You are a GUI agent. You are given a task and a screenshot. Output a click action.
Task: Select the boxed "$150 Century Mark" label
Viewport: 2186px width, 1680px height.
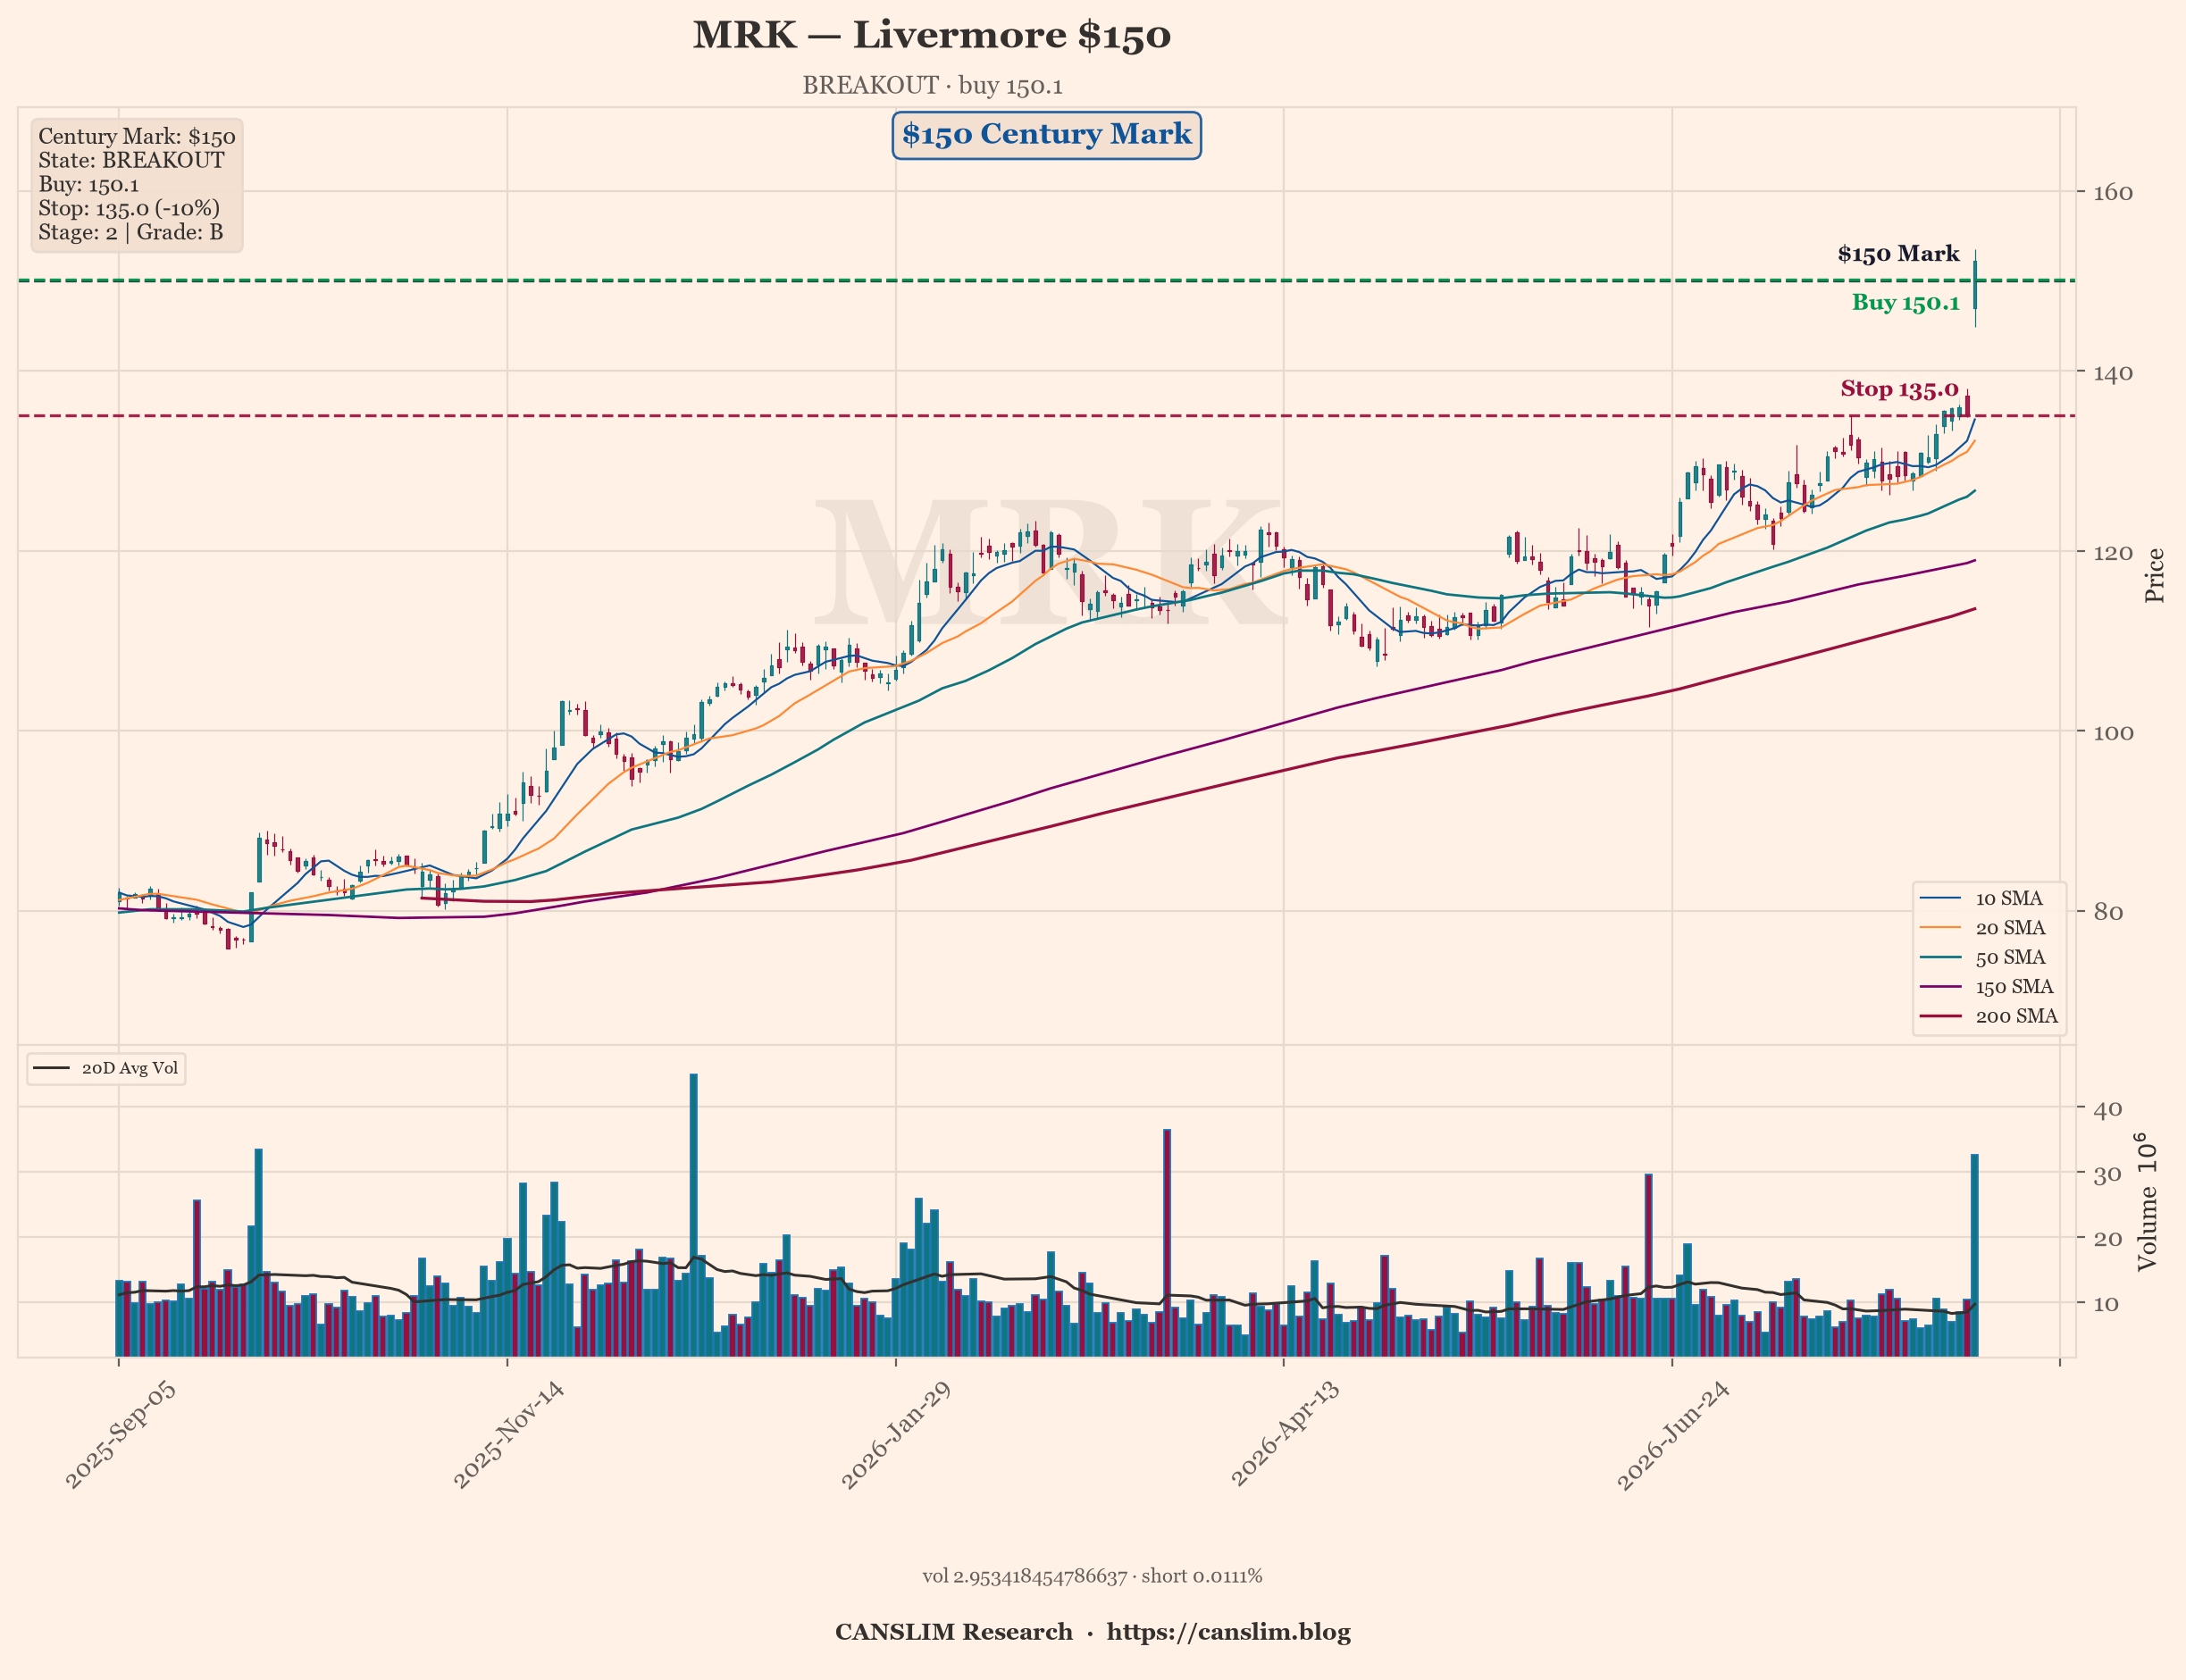(x=1046, y=135)
